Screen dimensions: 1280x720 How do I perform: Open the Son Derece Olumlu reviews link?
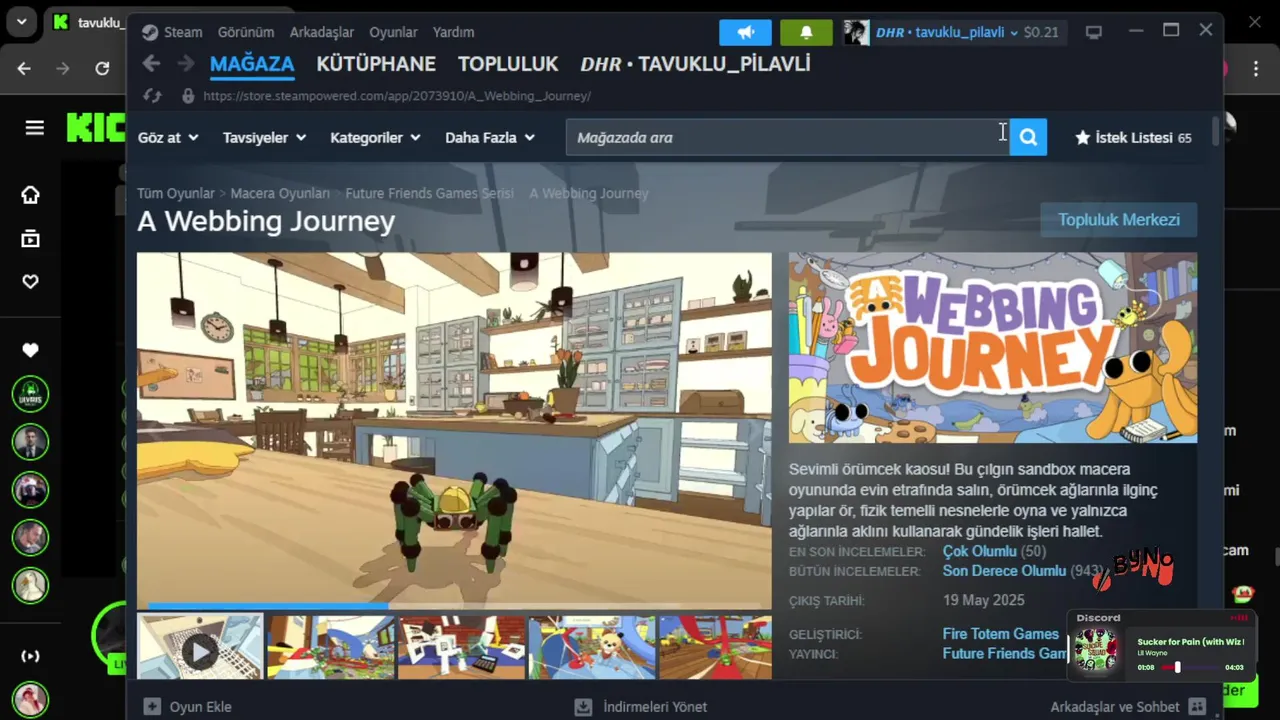(1004, 570)
